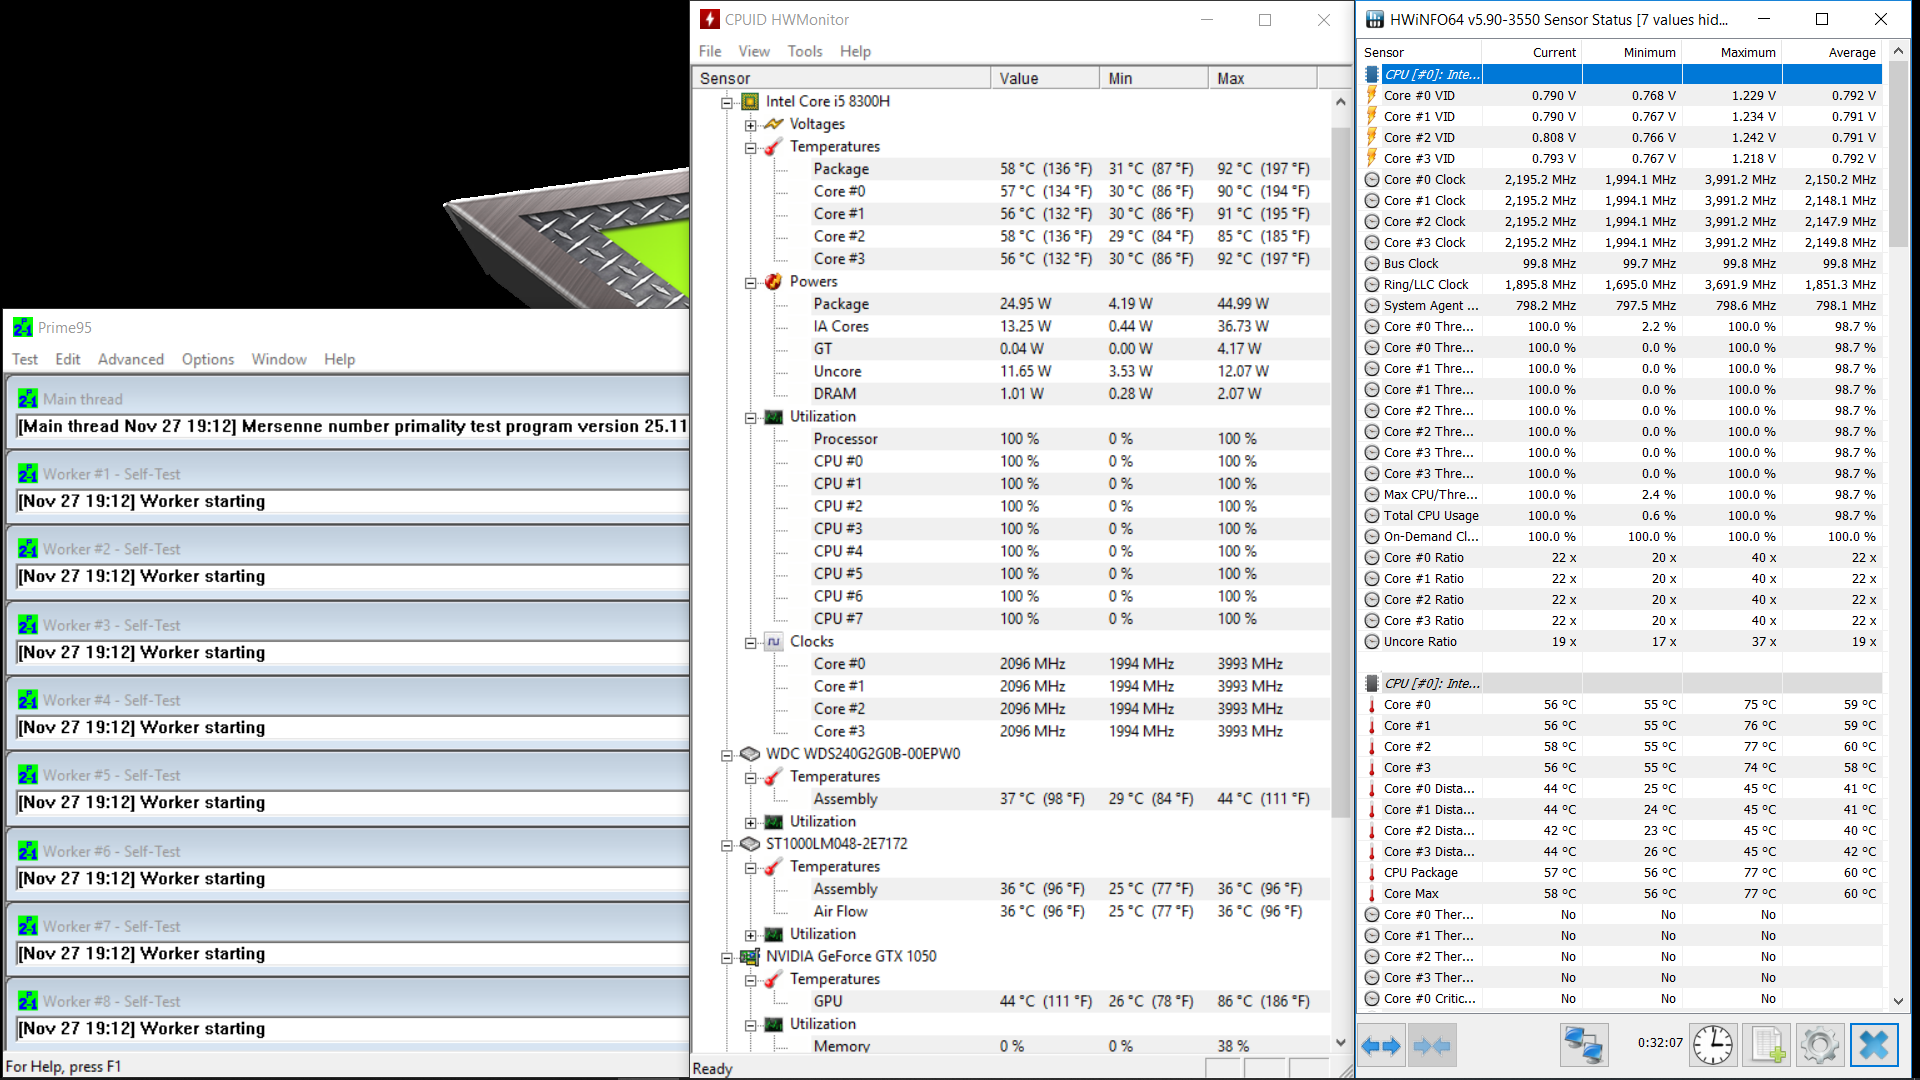Click the HWiNFO Average column header
The width and height of the screenshot is (1920, 1080).
coord(1832,52)
